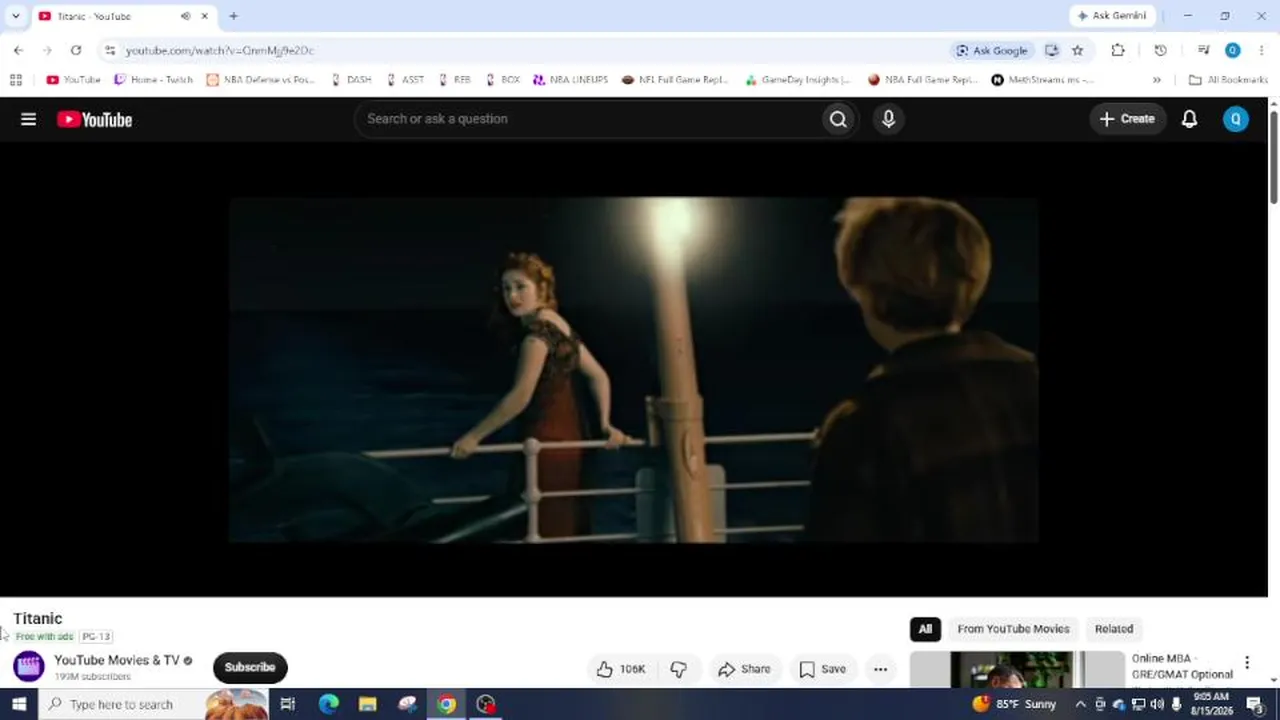Open more actions ellipsis under the video
Viewport: 1280px width, 720px height.
click(880, 669)
